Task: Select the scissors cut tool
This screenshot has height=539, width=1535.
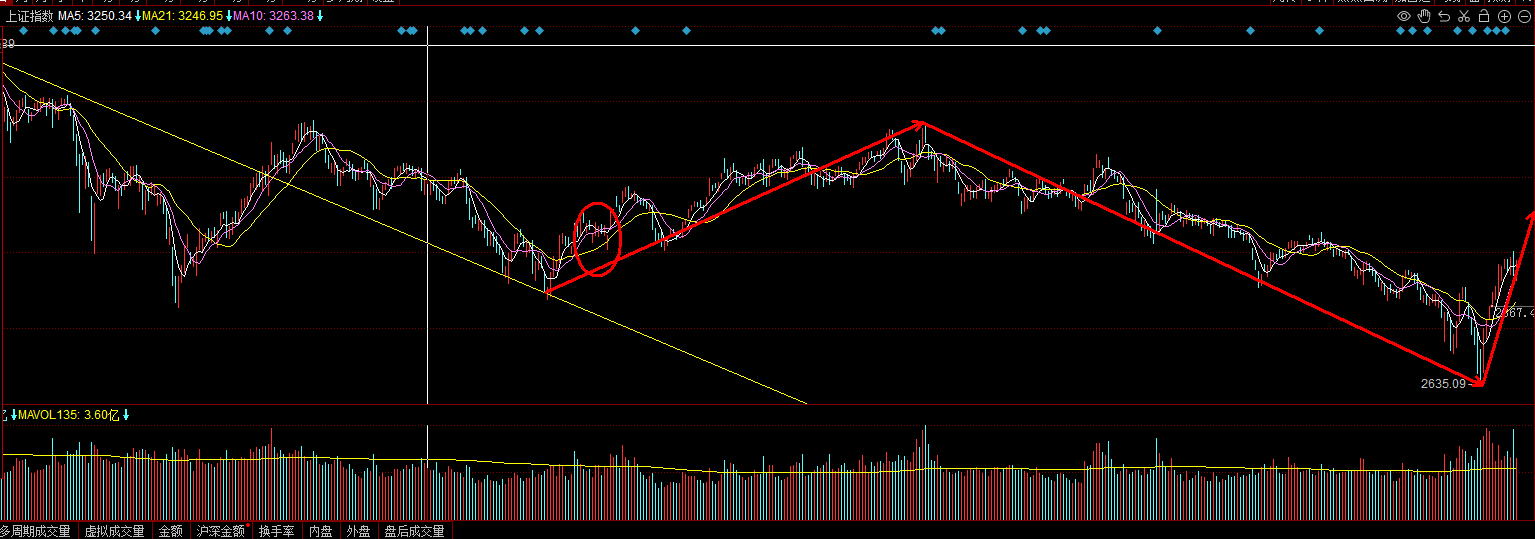Action: click(x=1464, y=16)
